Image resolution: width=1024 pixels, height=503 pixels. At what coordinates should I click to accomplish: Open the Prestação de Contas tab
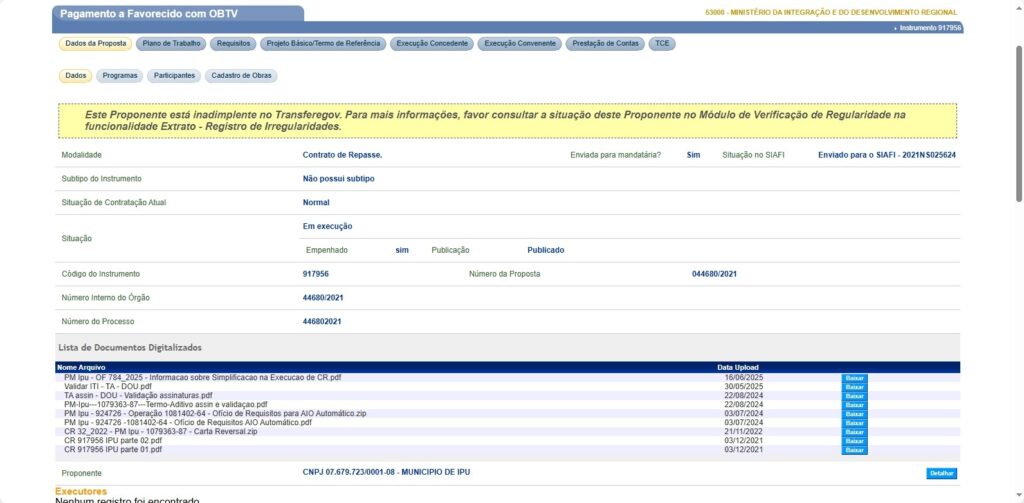605,44
